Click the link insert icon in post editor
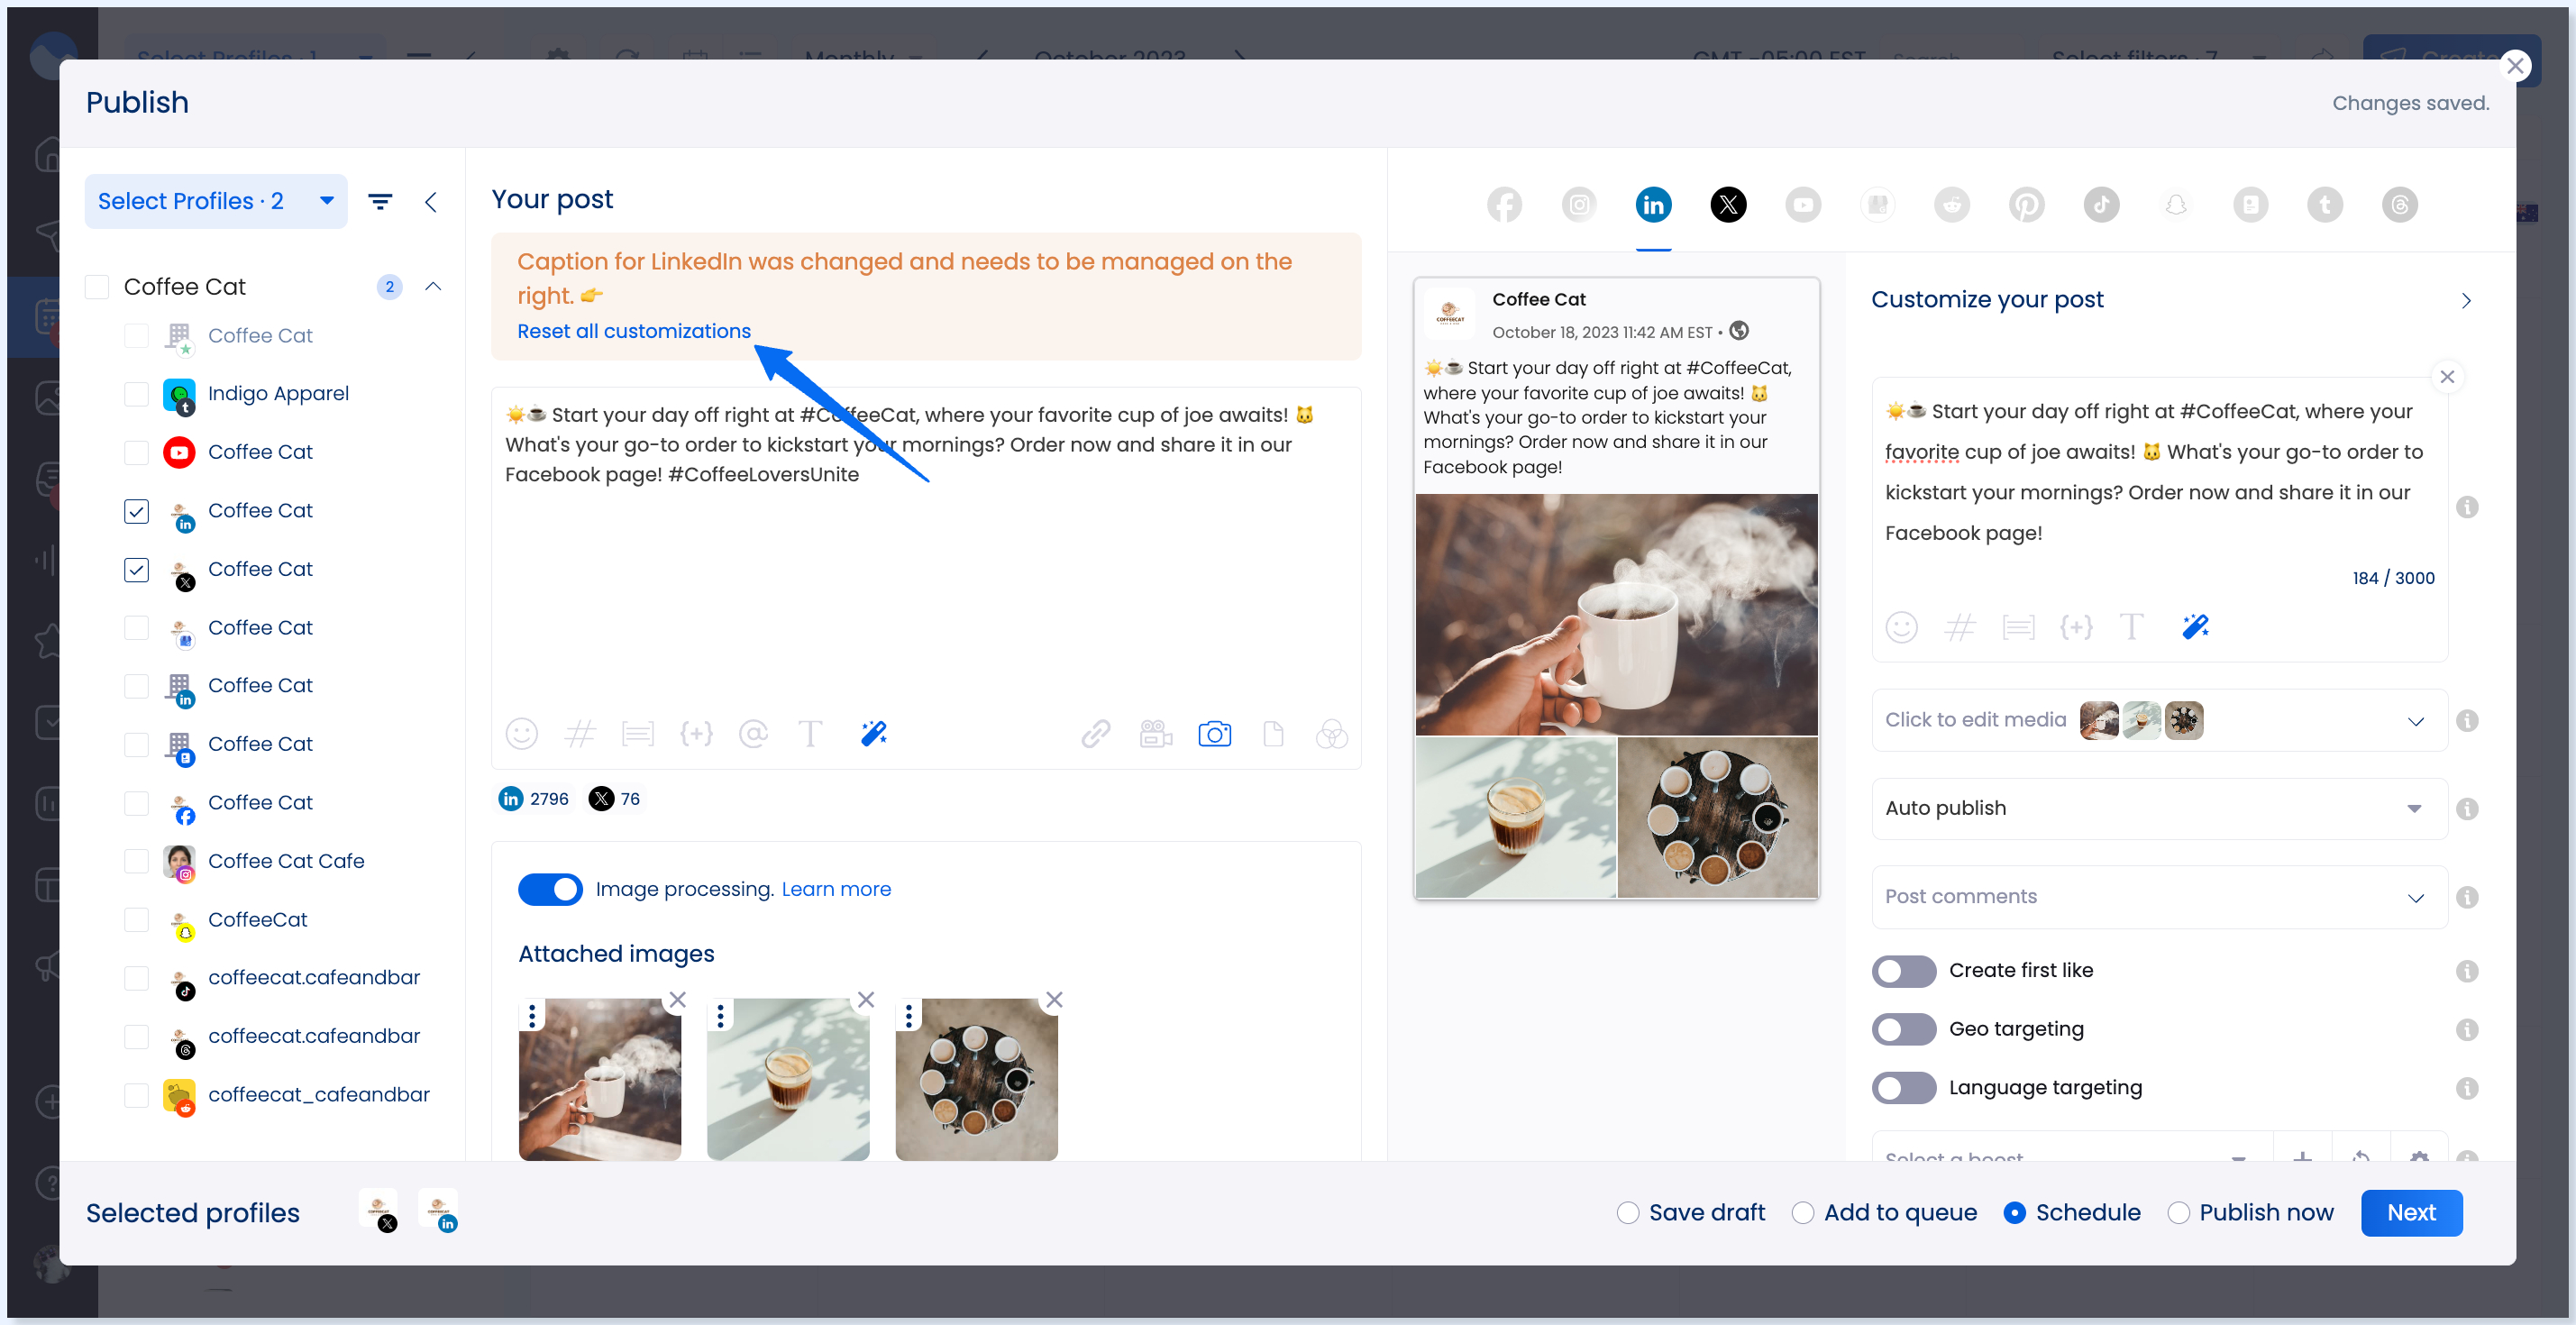This screenshot has width=2576, height=1325. point(1096,734)
